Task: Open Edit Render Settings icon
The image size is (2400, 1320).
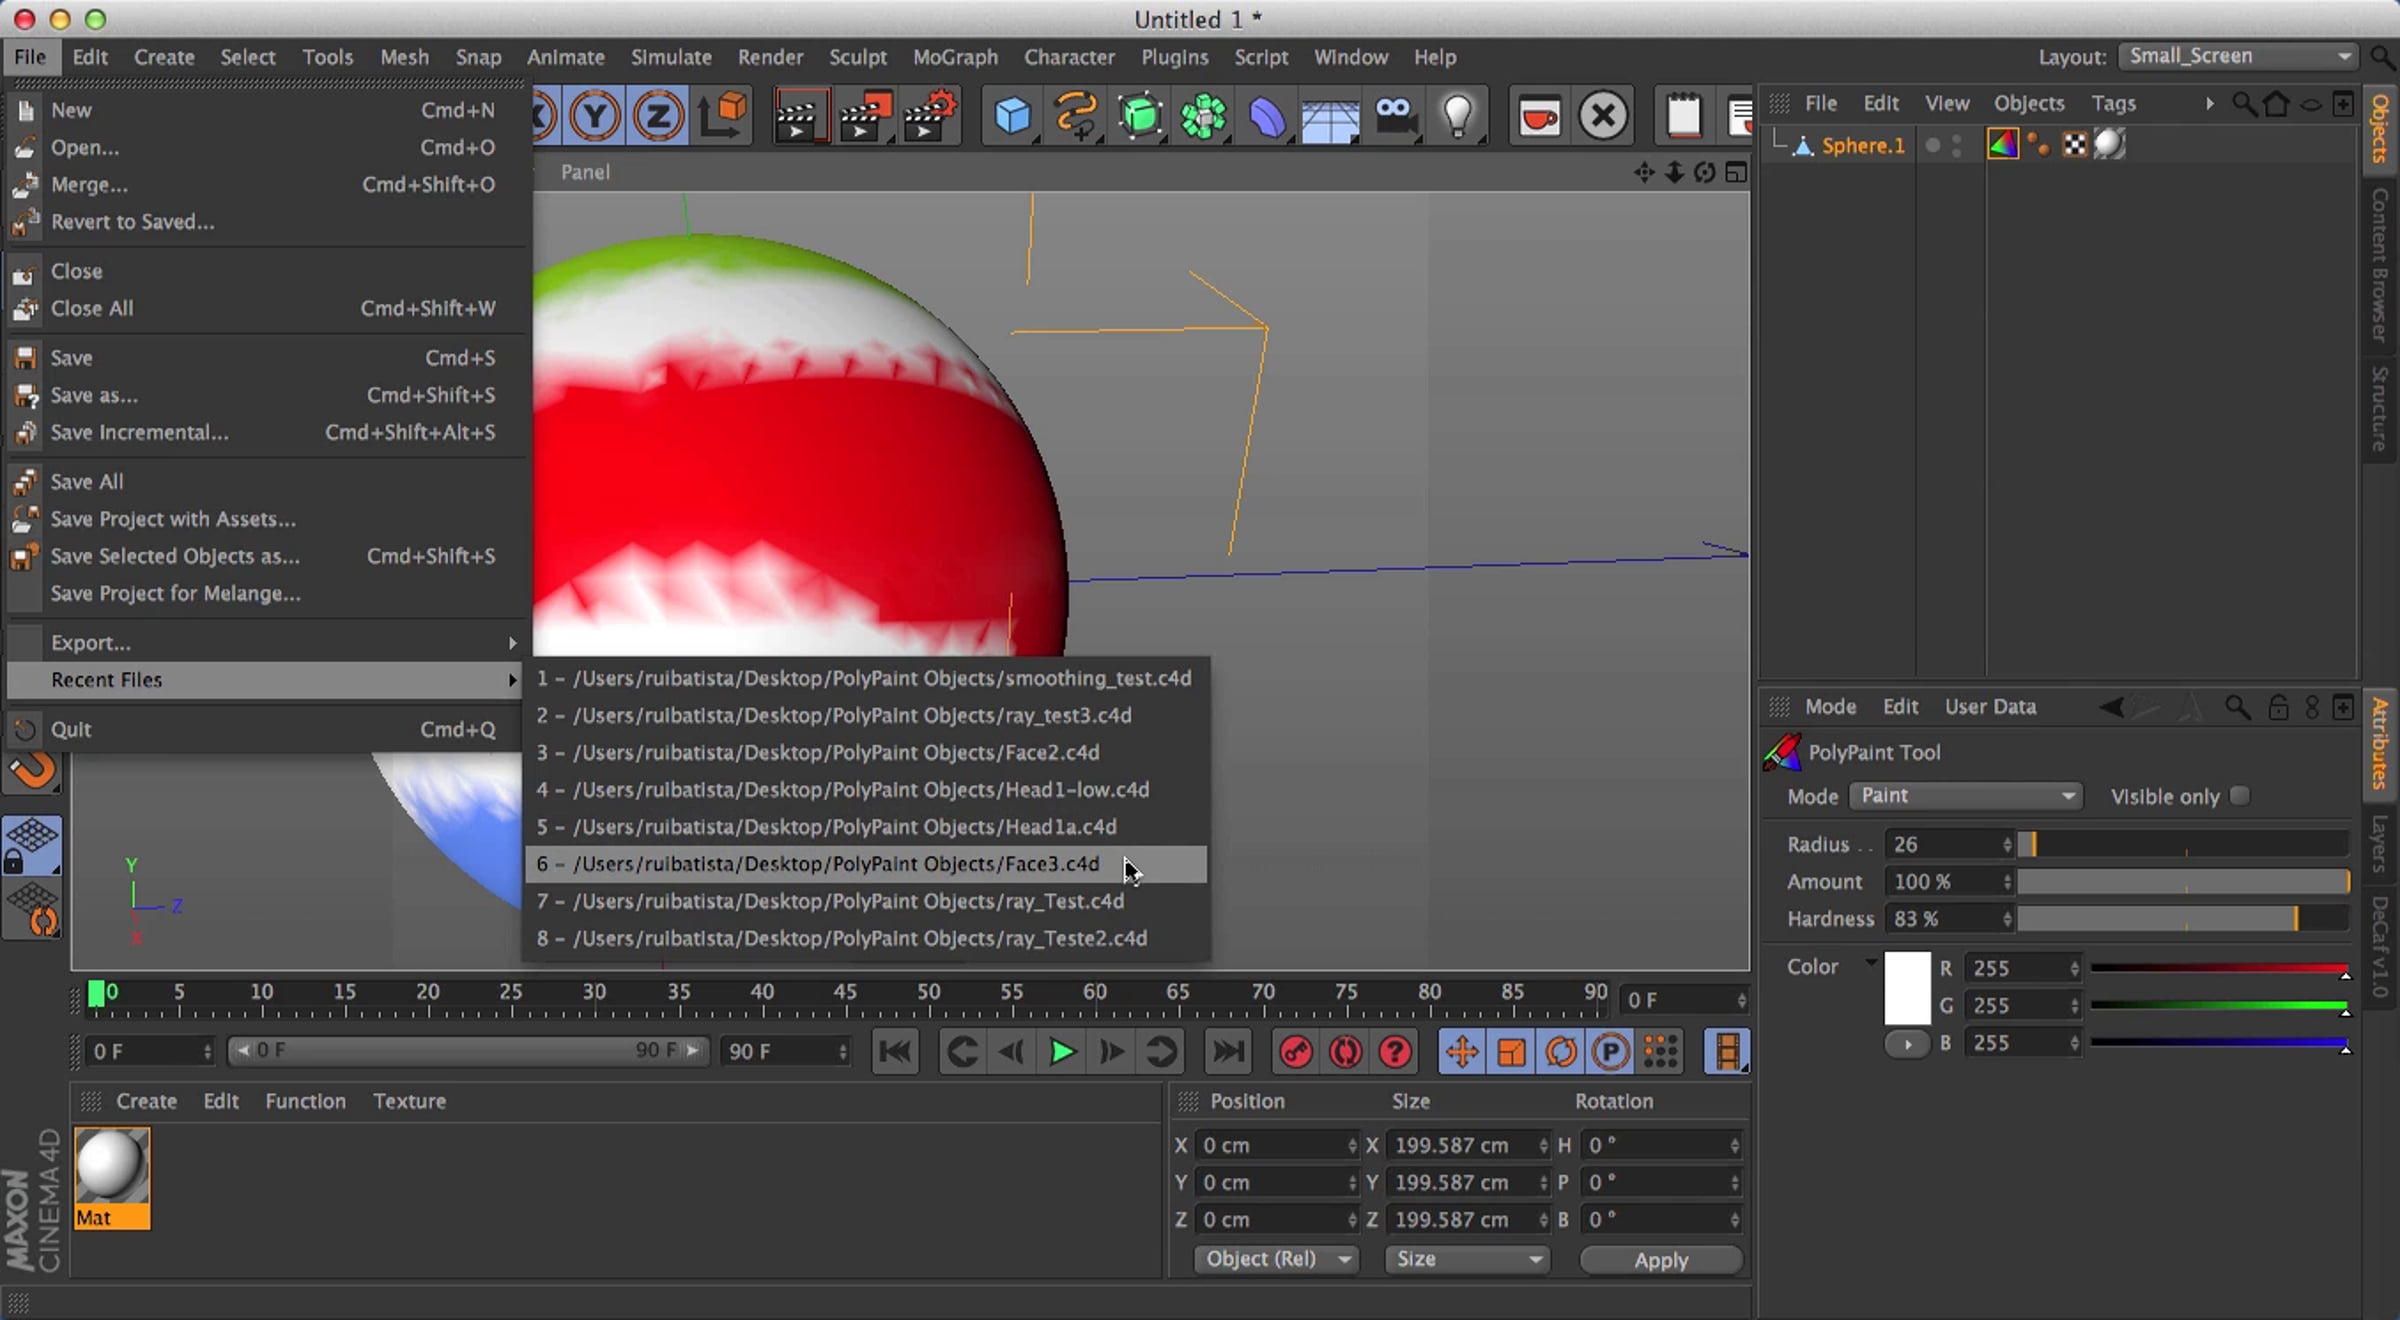Action: point(929,116)
